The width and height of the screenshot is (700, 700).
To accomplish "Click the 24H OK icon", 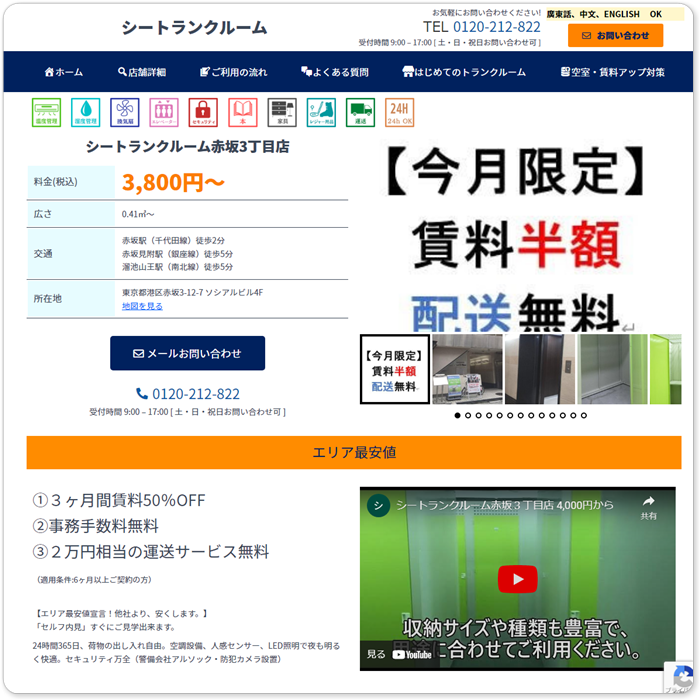I will pyautogui.click(x=400, y=112).
